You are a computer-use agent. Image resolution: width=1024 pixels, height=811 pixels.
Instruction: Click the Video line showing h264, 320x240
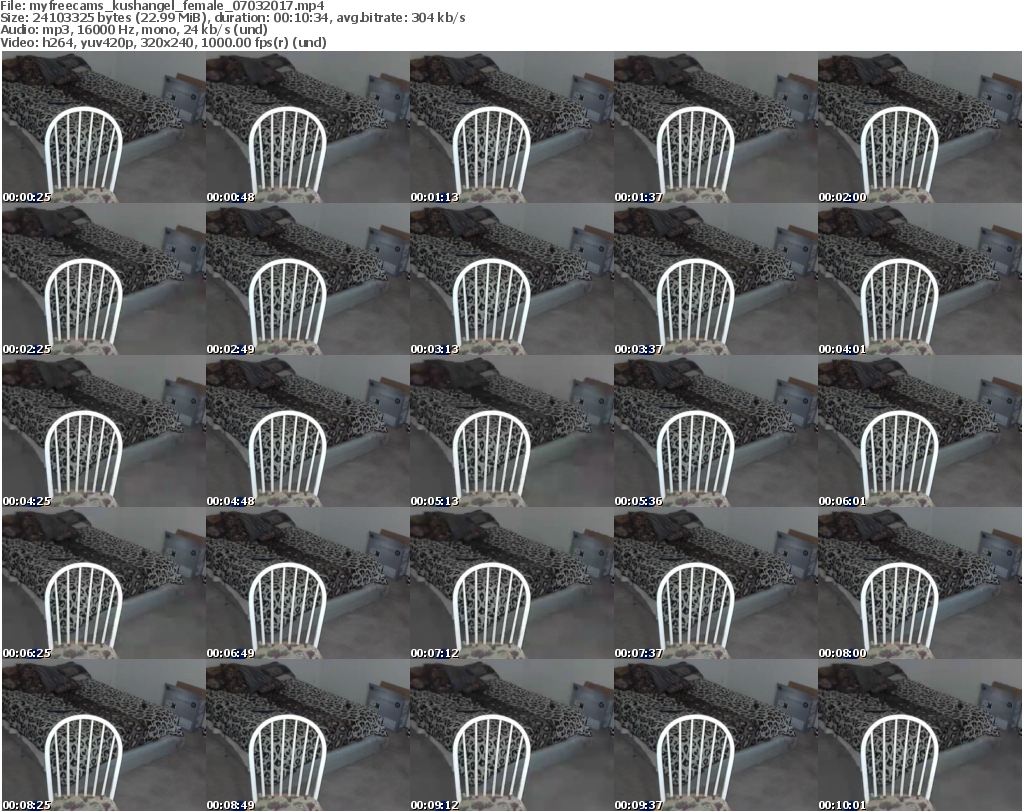click(x=163, y=42)
